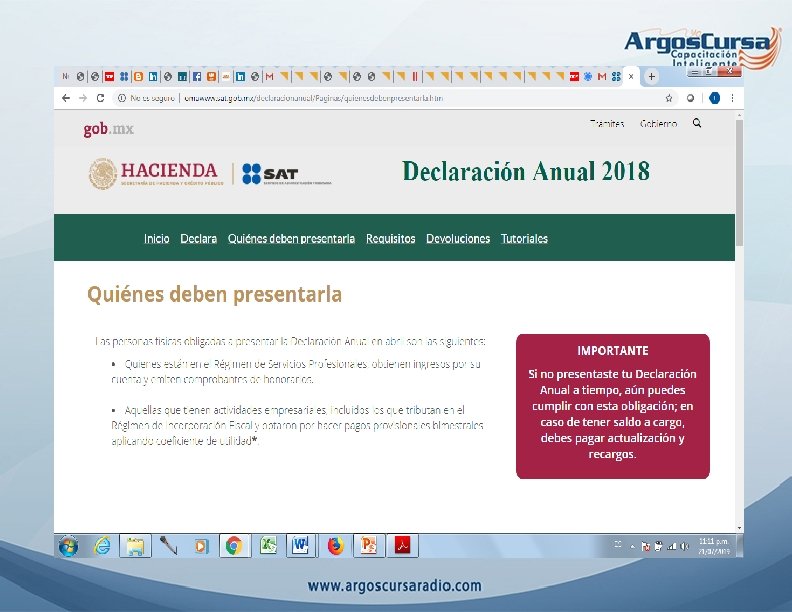Open Firefox from the taskbar

(335, 546)
